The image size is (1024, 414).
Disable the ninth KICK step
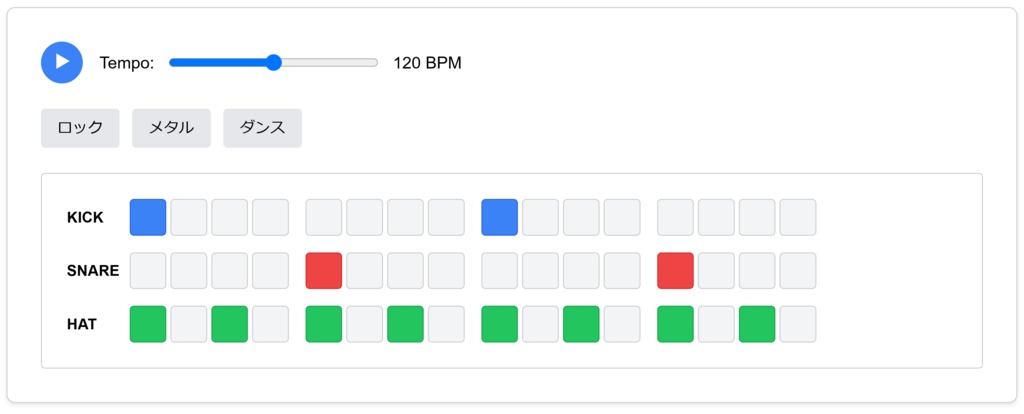[x=500, y=217]
